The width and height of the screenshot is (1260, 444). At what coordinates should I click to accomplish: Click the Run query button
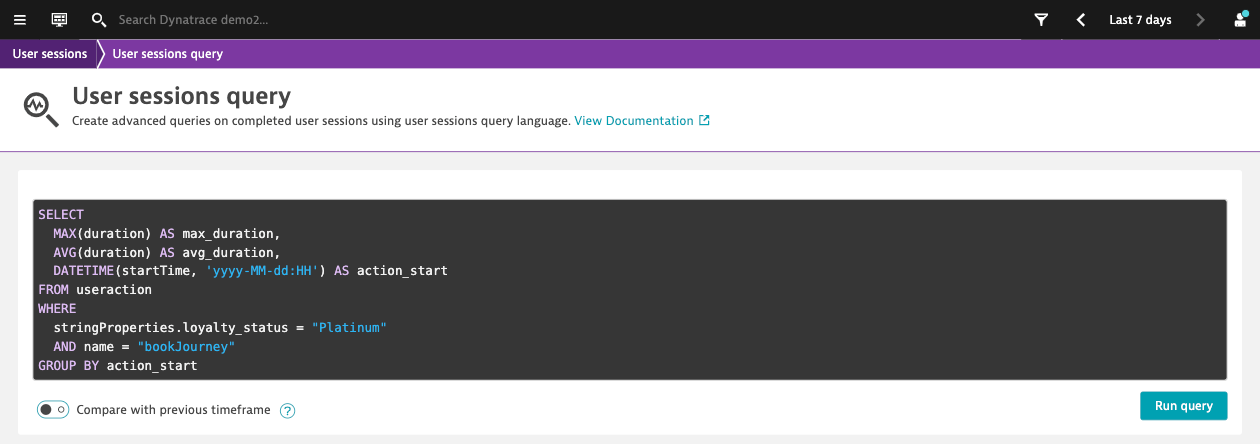click(1184, 406)
